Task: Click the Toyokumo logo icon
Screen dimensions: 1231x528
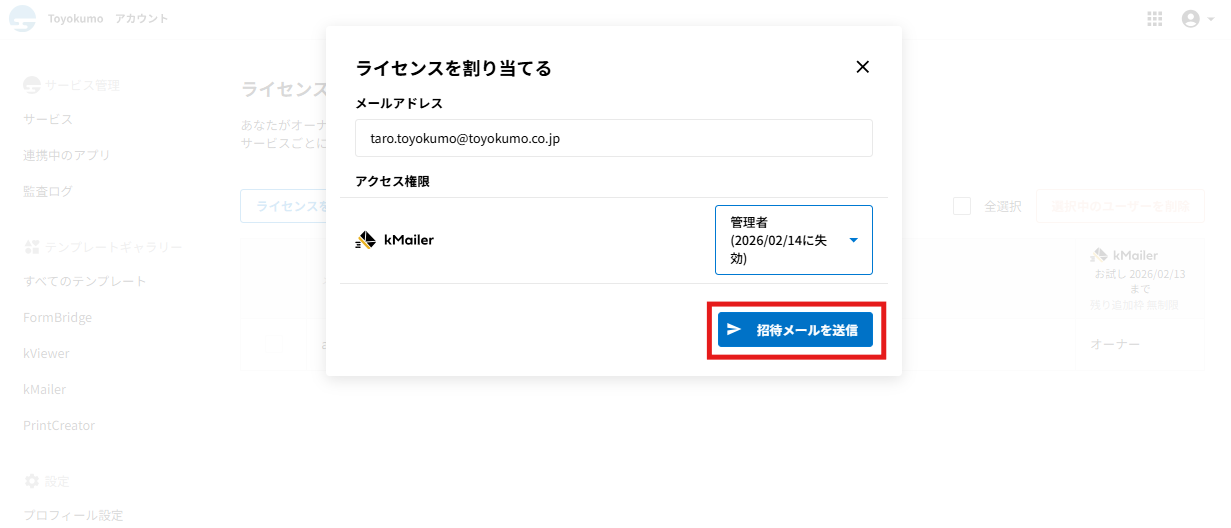Action: 22,19
